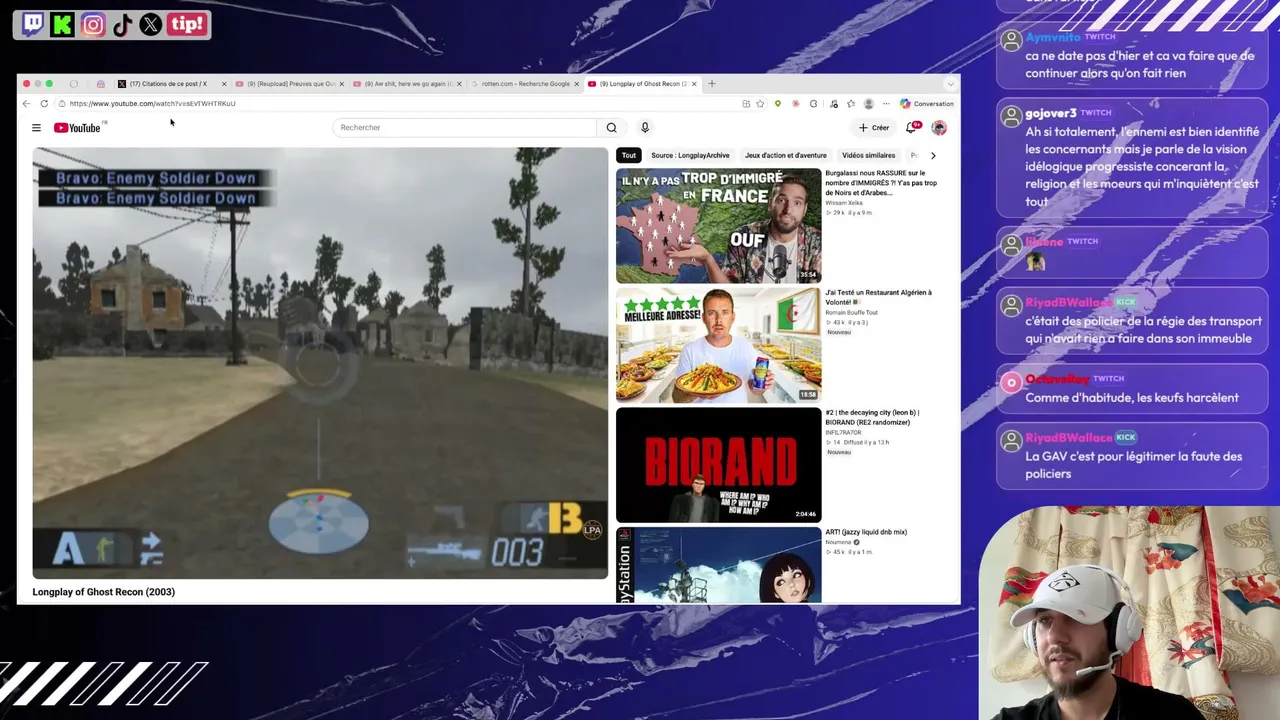Click the 2:04:46 duration badge
Viewport: 1280px width, 720px height.
tap(806, 514)
